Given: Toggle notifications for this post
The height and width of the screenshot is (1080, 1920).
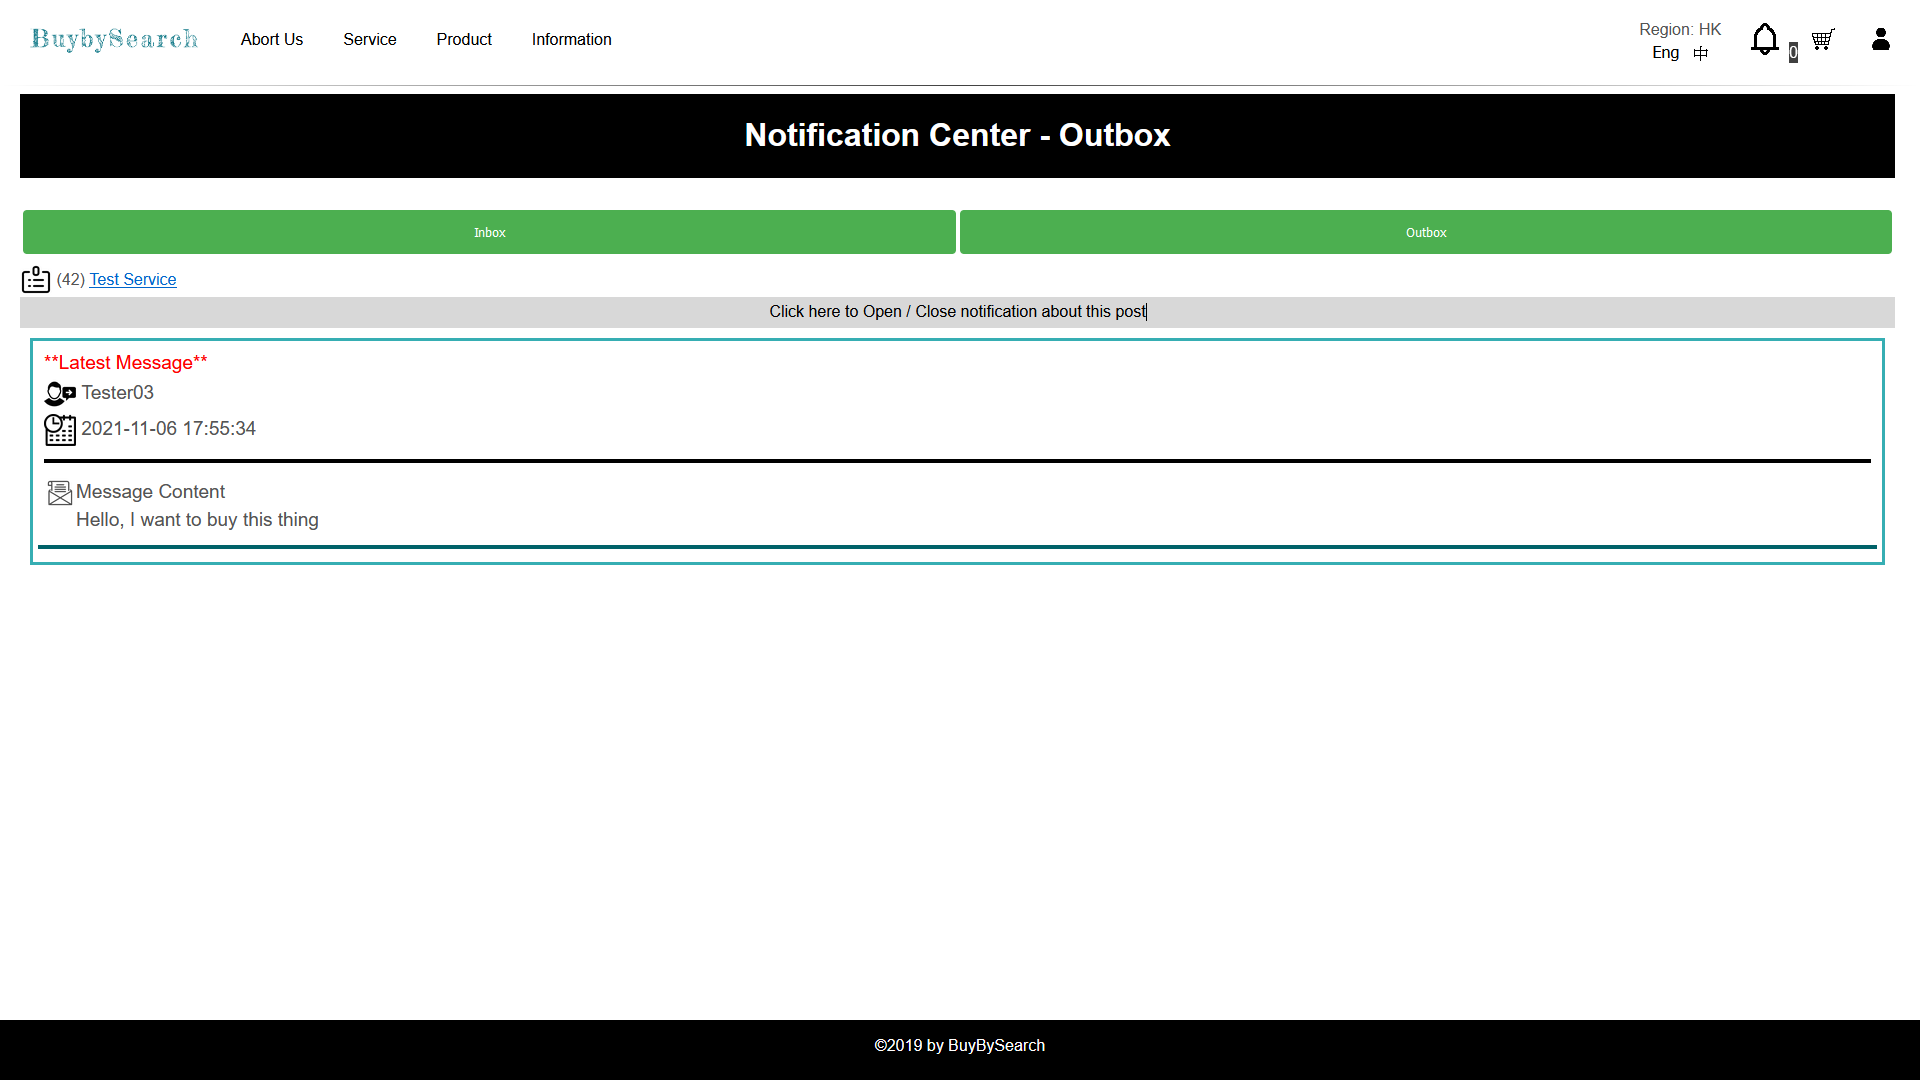Looking at the screenshot, I should (957, 312).
